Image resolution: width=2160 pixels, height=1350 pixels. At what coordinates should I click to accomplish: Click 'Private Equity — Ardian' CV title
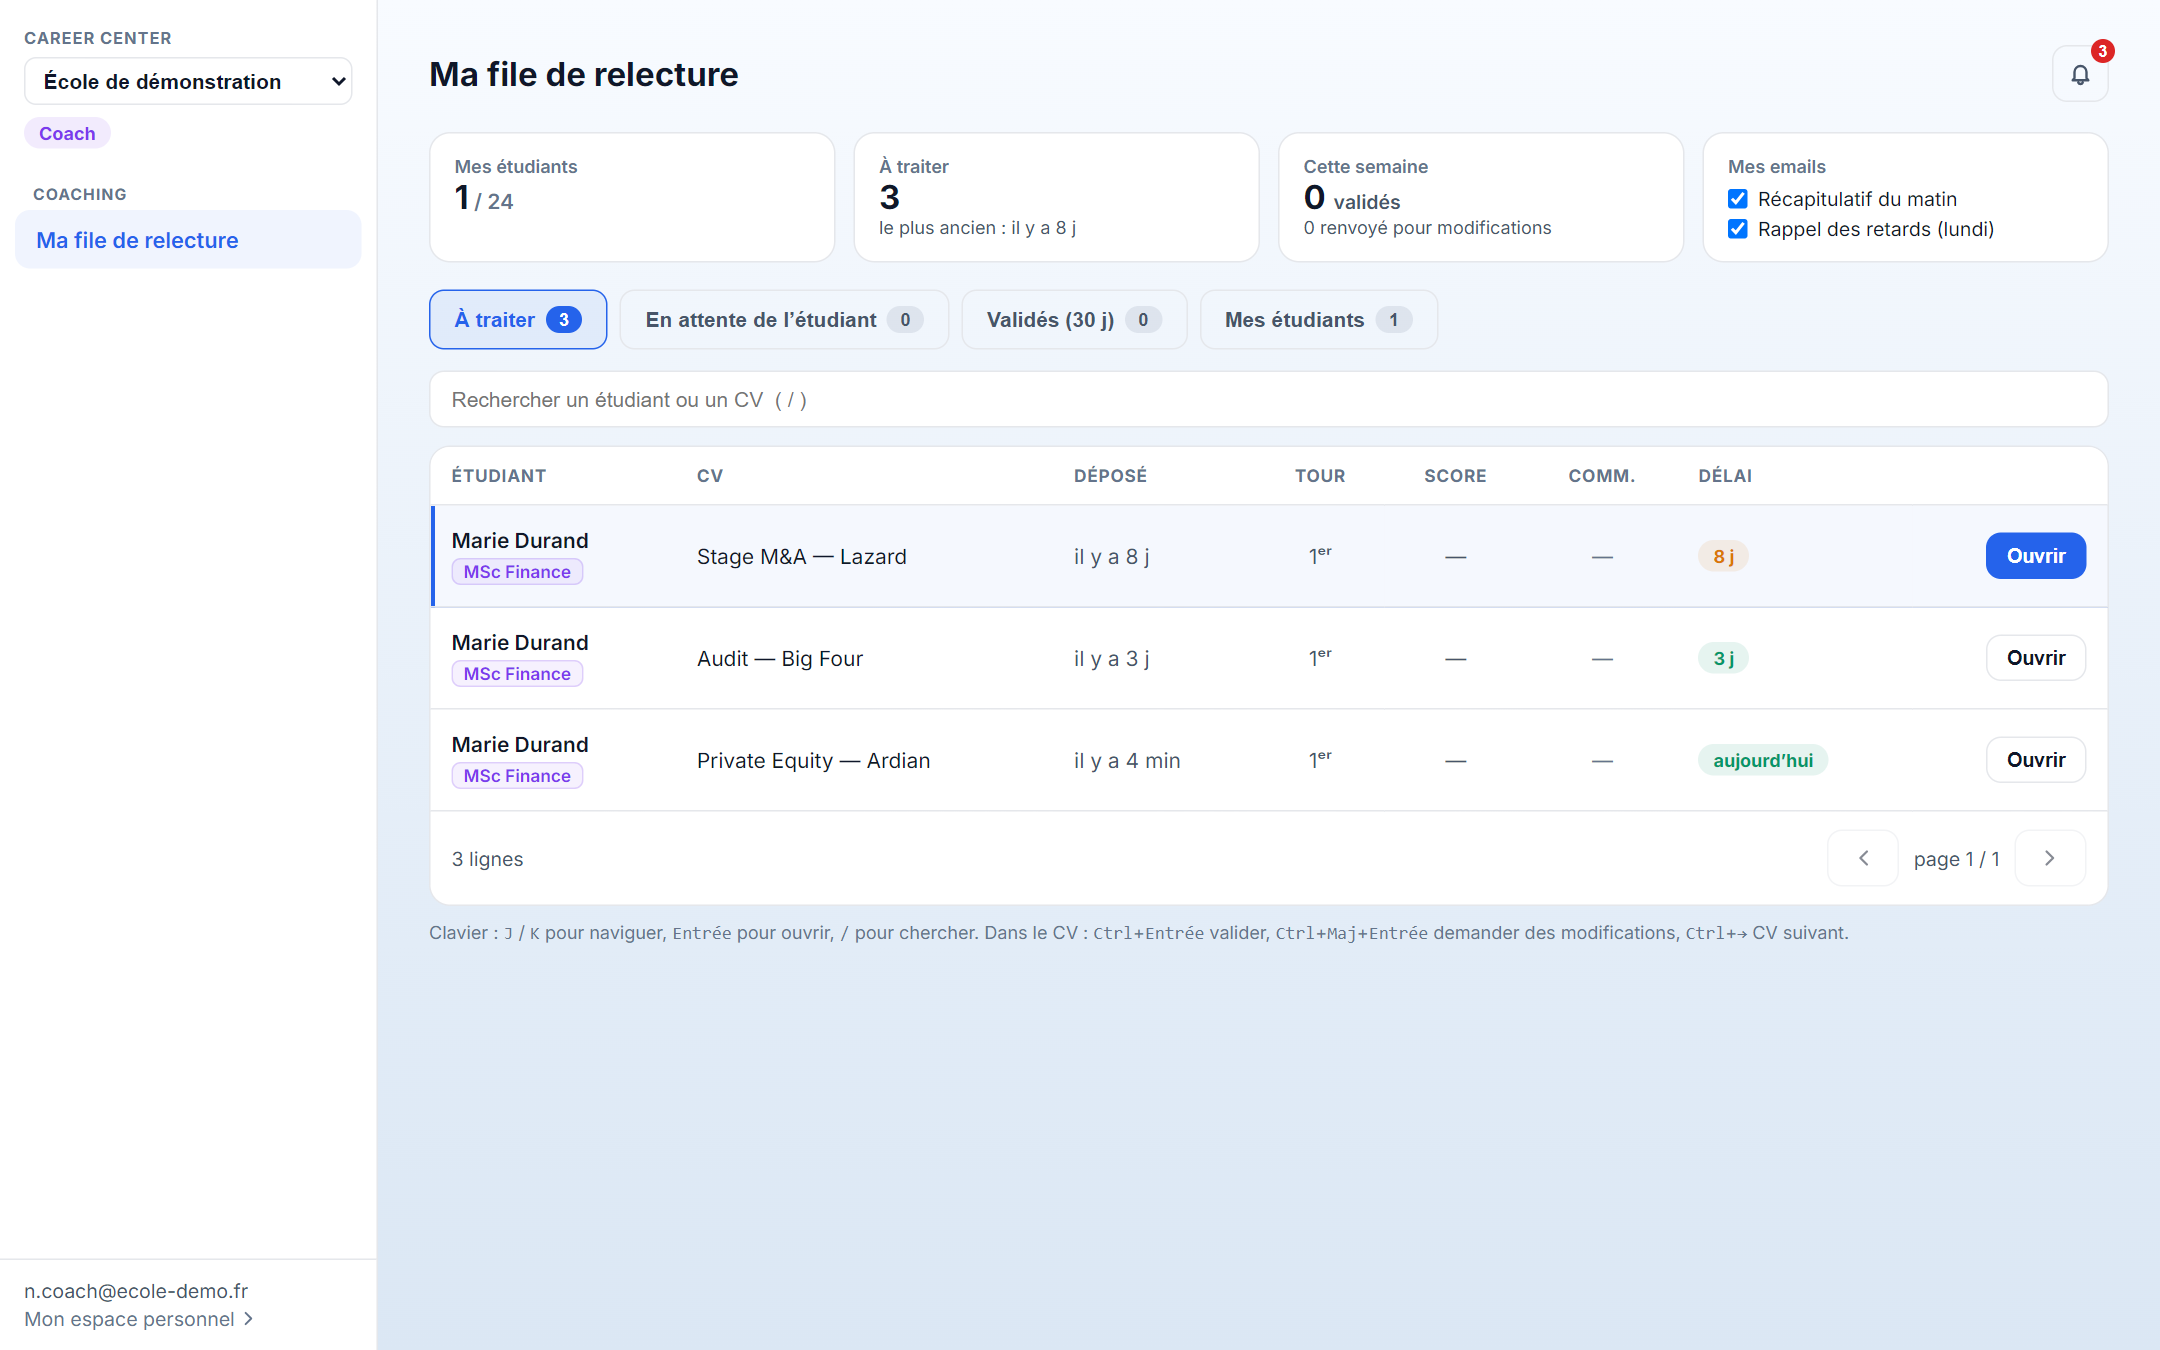pyautogui.click(x=814, y=761)
